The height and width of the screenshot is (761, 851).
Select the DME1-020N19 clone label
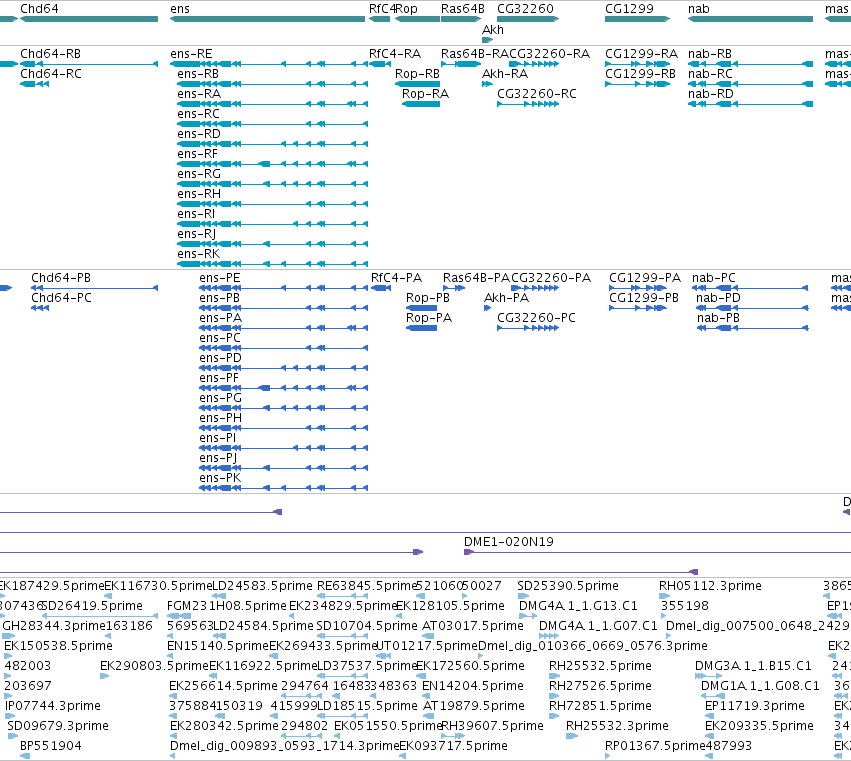point(509,542)
